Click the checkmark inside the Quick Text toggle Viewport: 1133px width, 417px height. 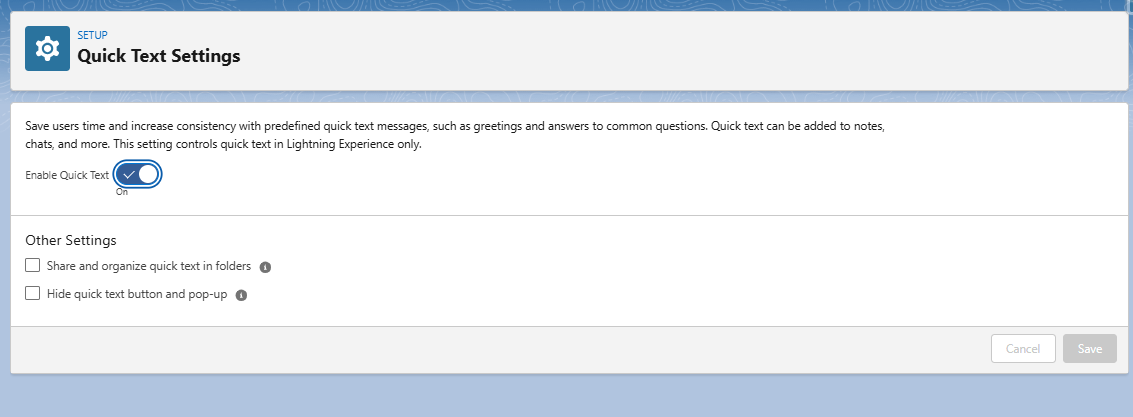pos(128,174)
